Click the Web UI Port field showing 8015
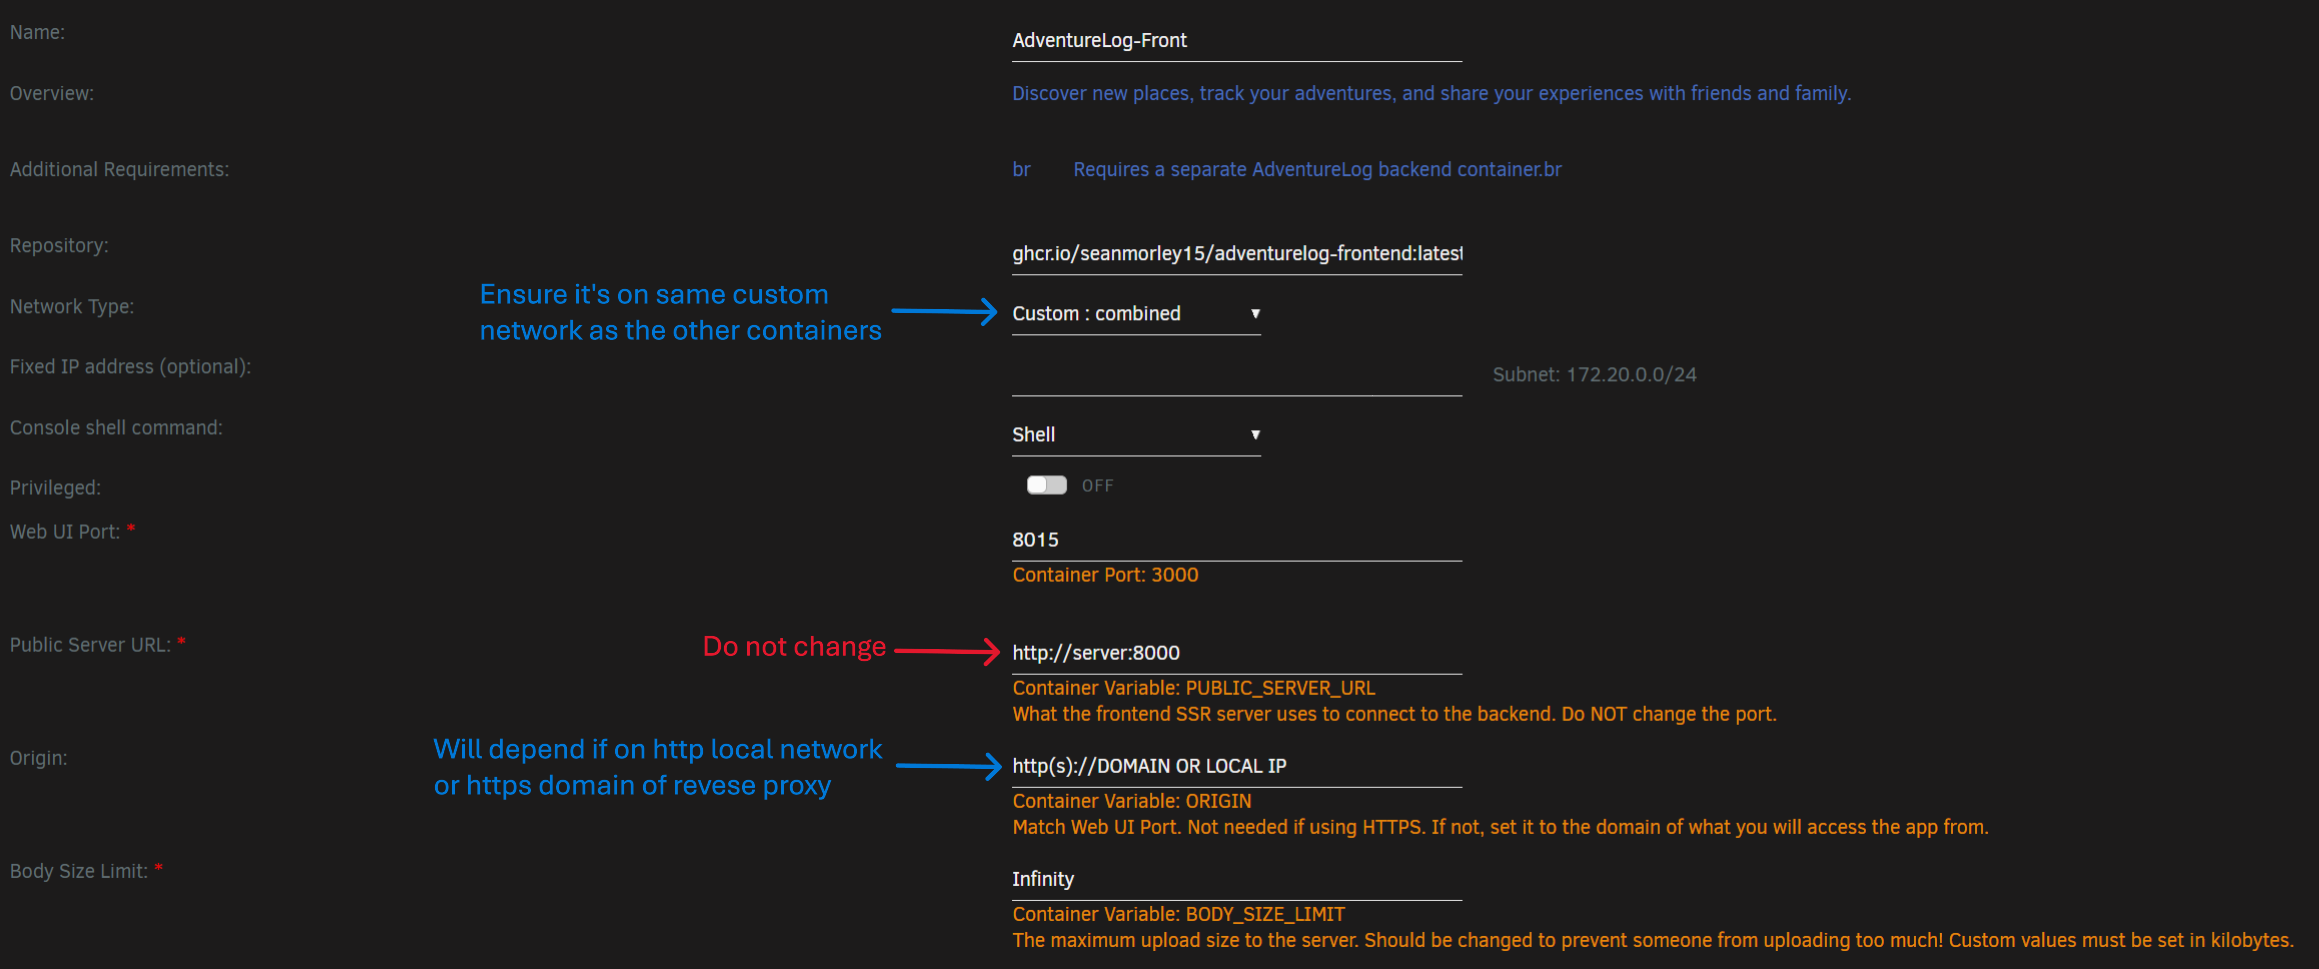This screenshot has height=969, width=2319. [x=1235, y=540]
